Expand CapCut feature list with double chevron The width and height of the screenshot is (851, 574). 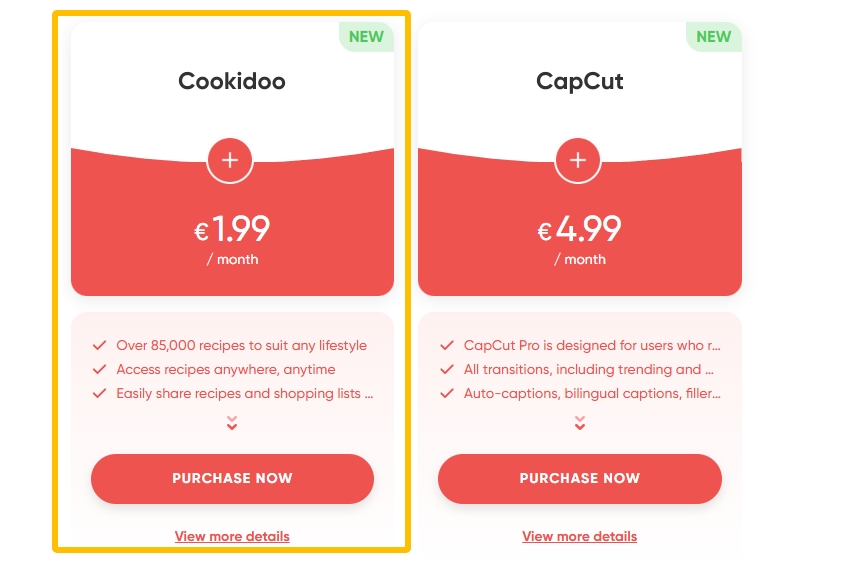[579, 423]
